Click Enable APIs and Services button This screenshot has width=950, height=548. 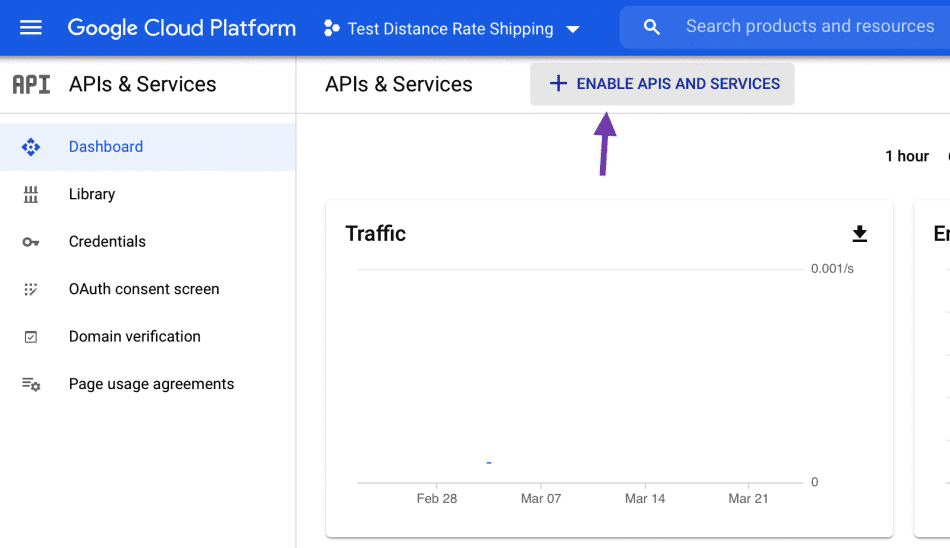pyautogui.click(x=662, y=84)
